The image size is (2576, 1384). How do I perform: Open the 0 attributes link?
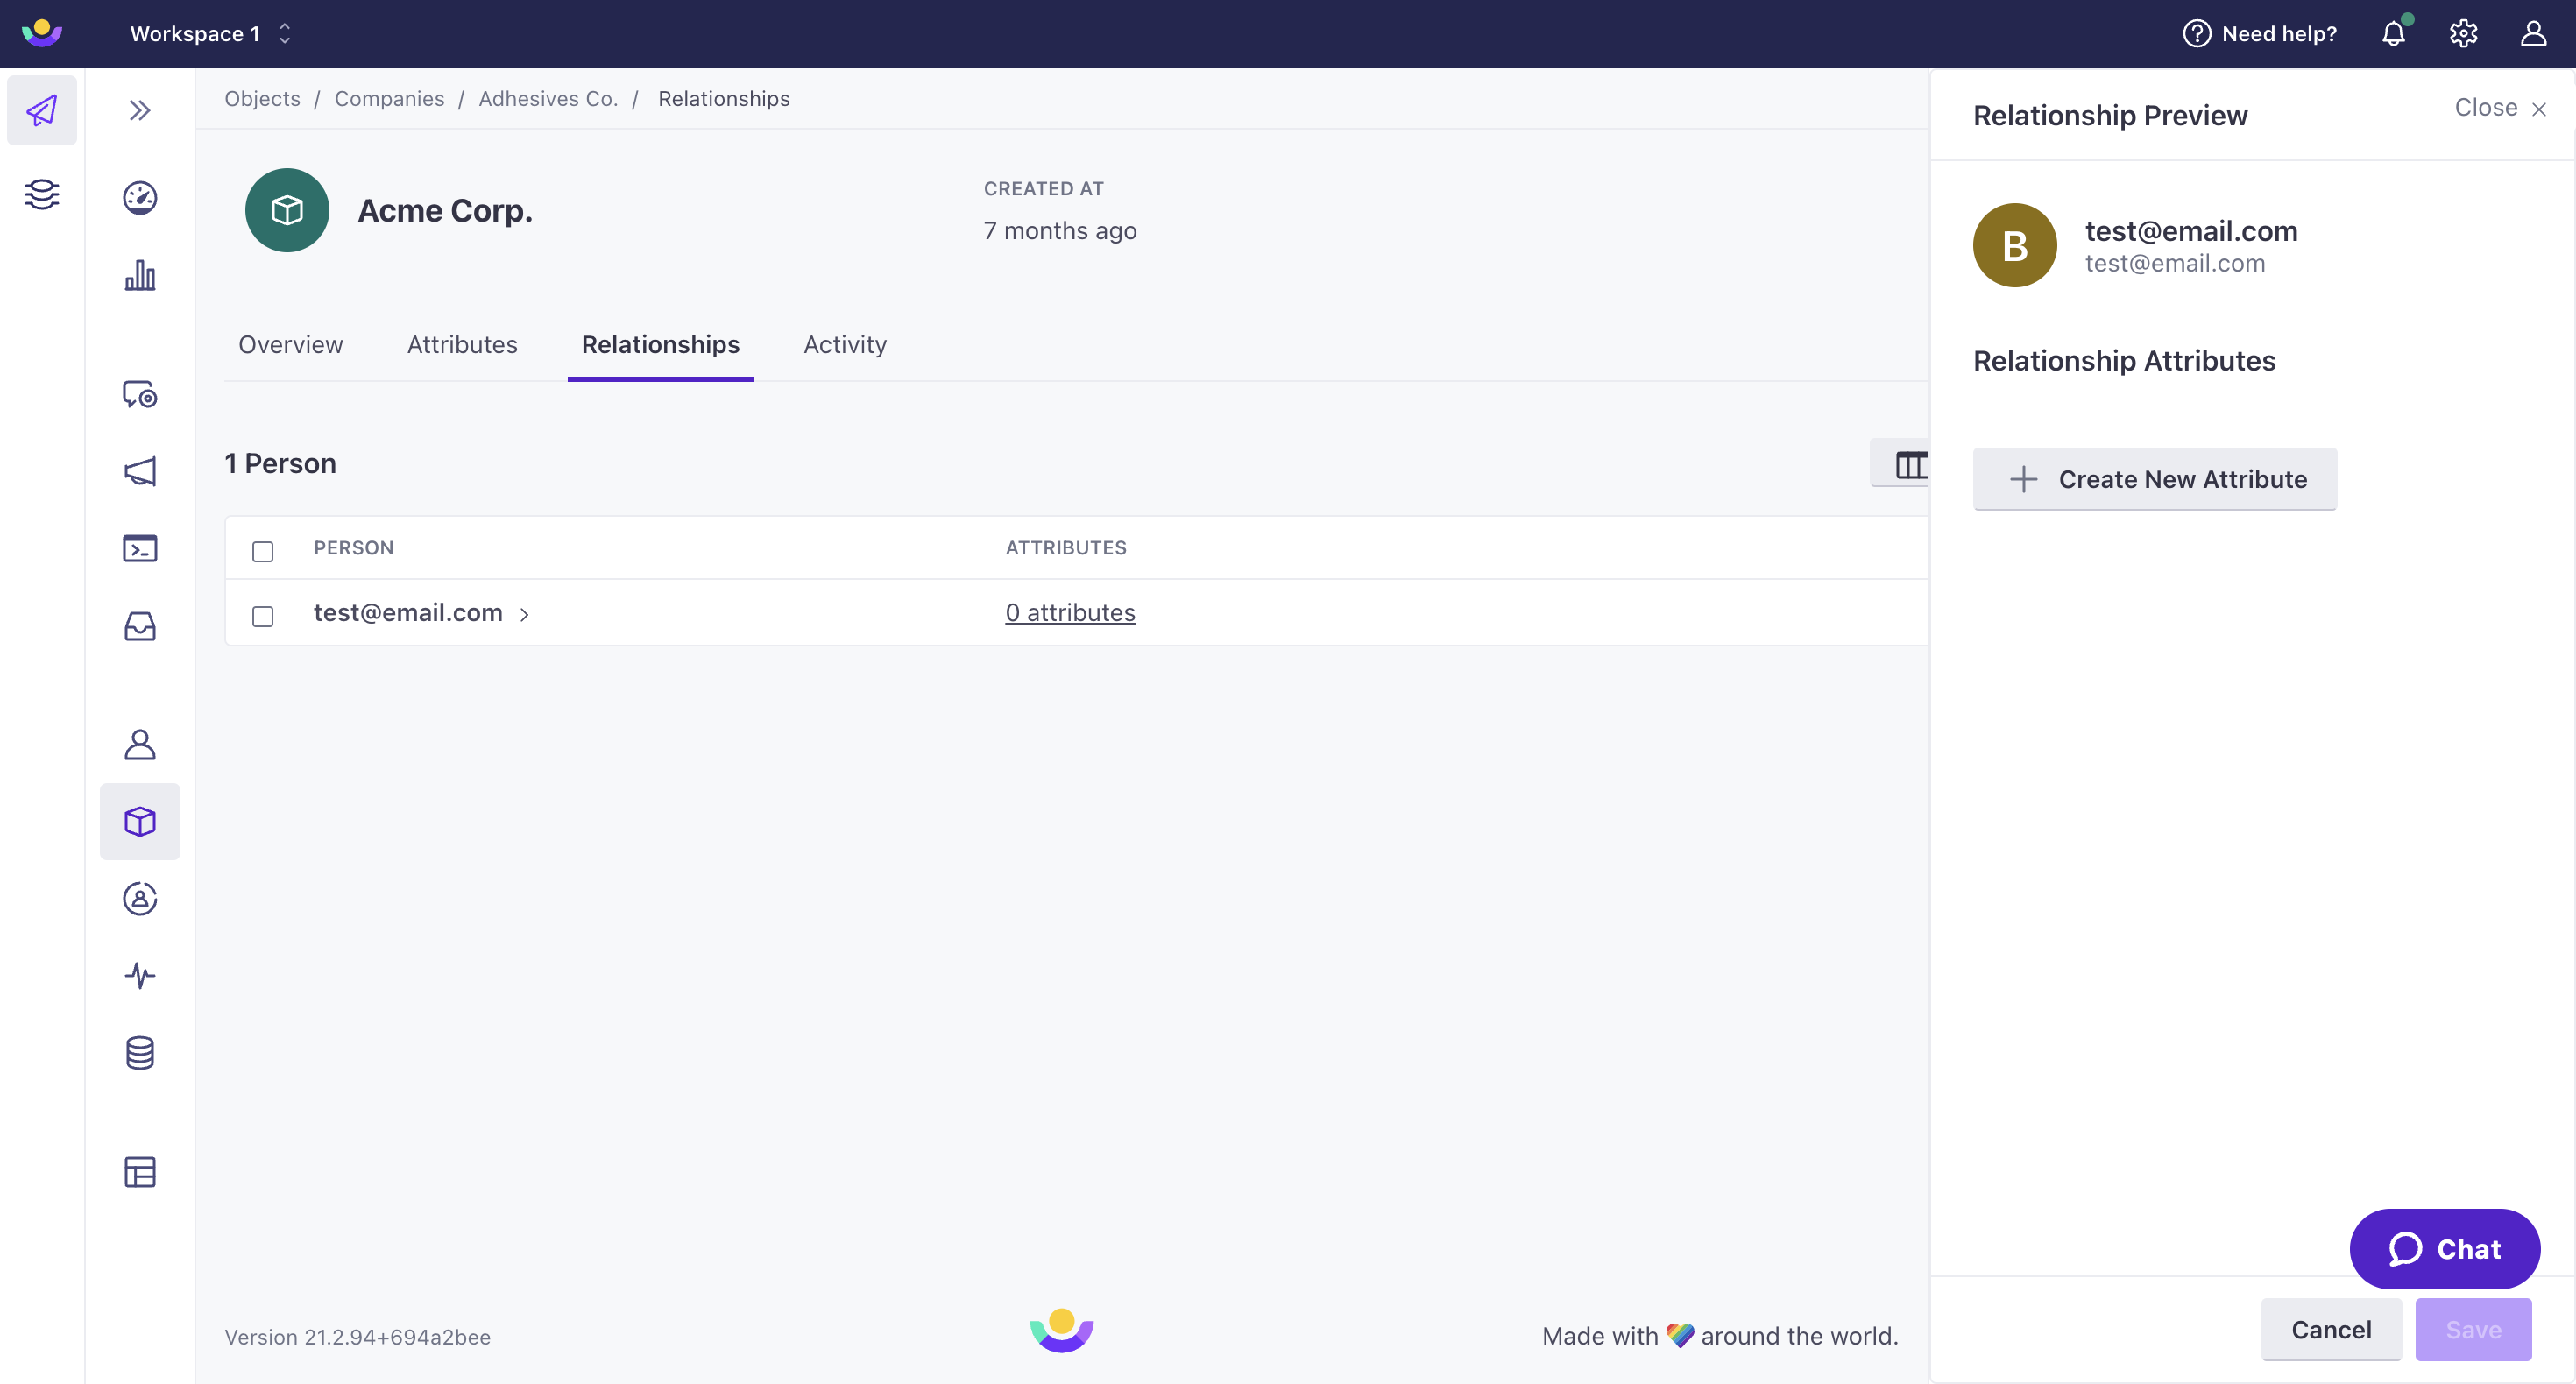(1070, 612)
